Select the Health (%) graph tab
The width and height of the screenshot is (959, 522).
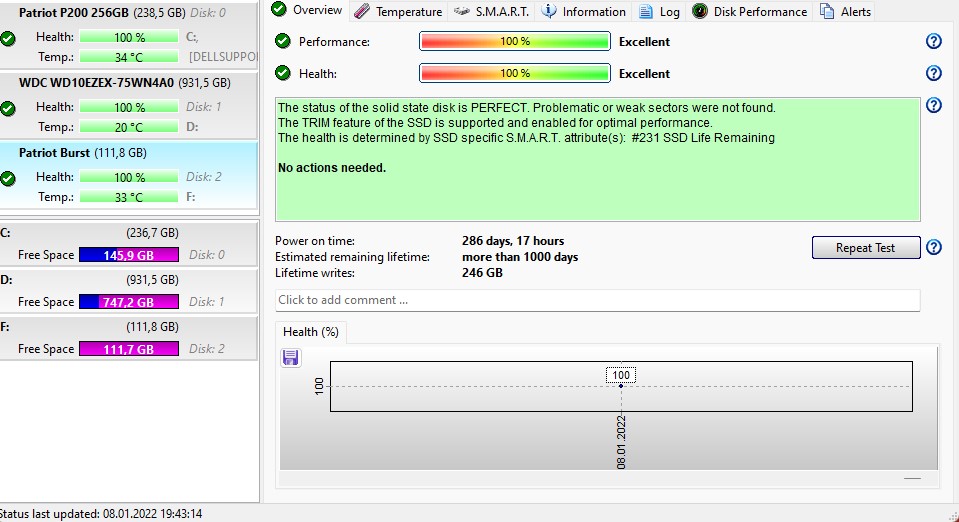(311, 332)
